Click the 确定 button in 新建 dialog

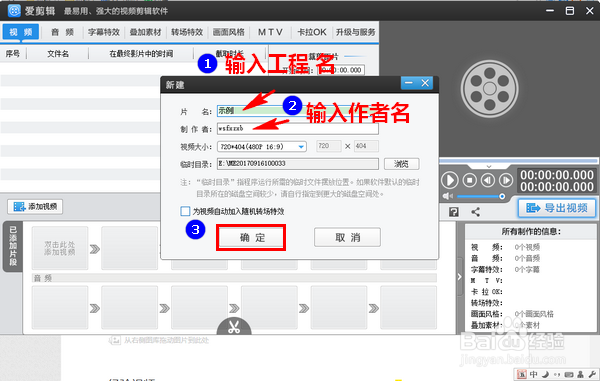(x=252, y=238)
